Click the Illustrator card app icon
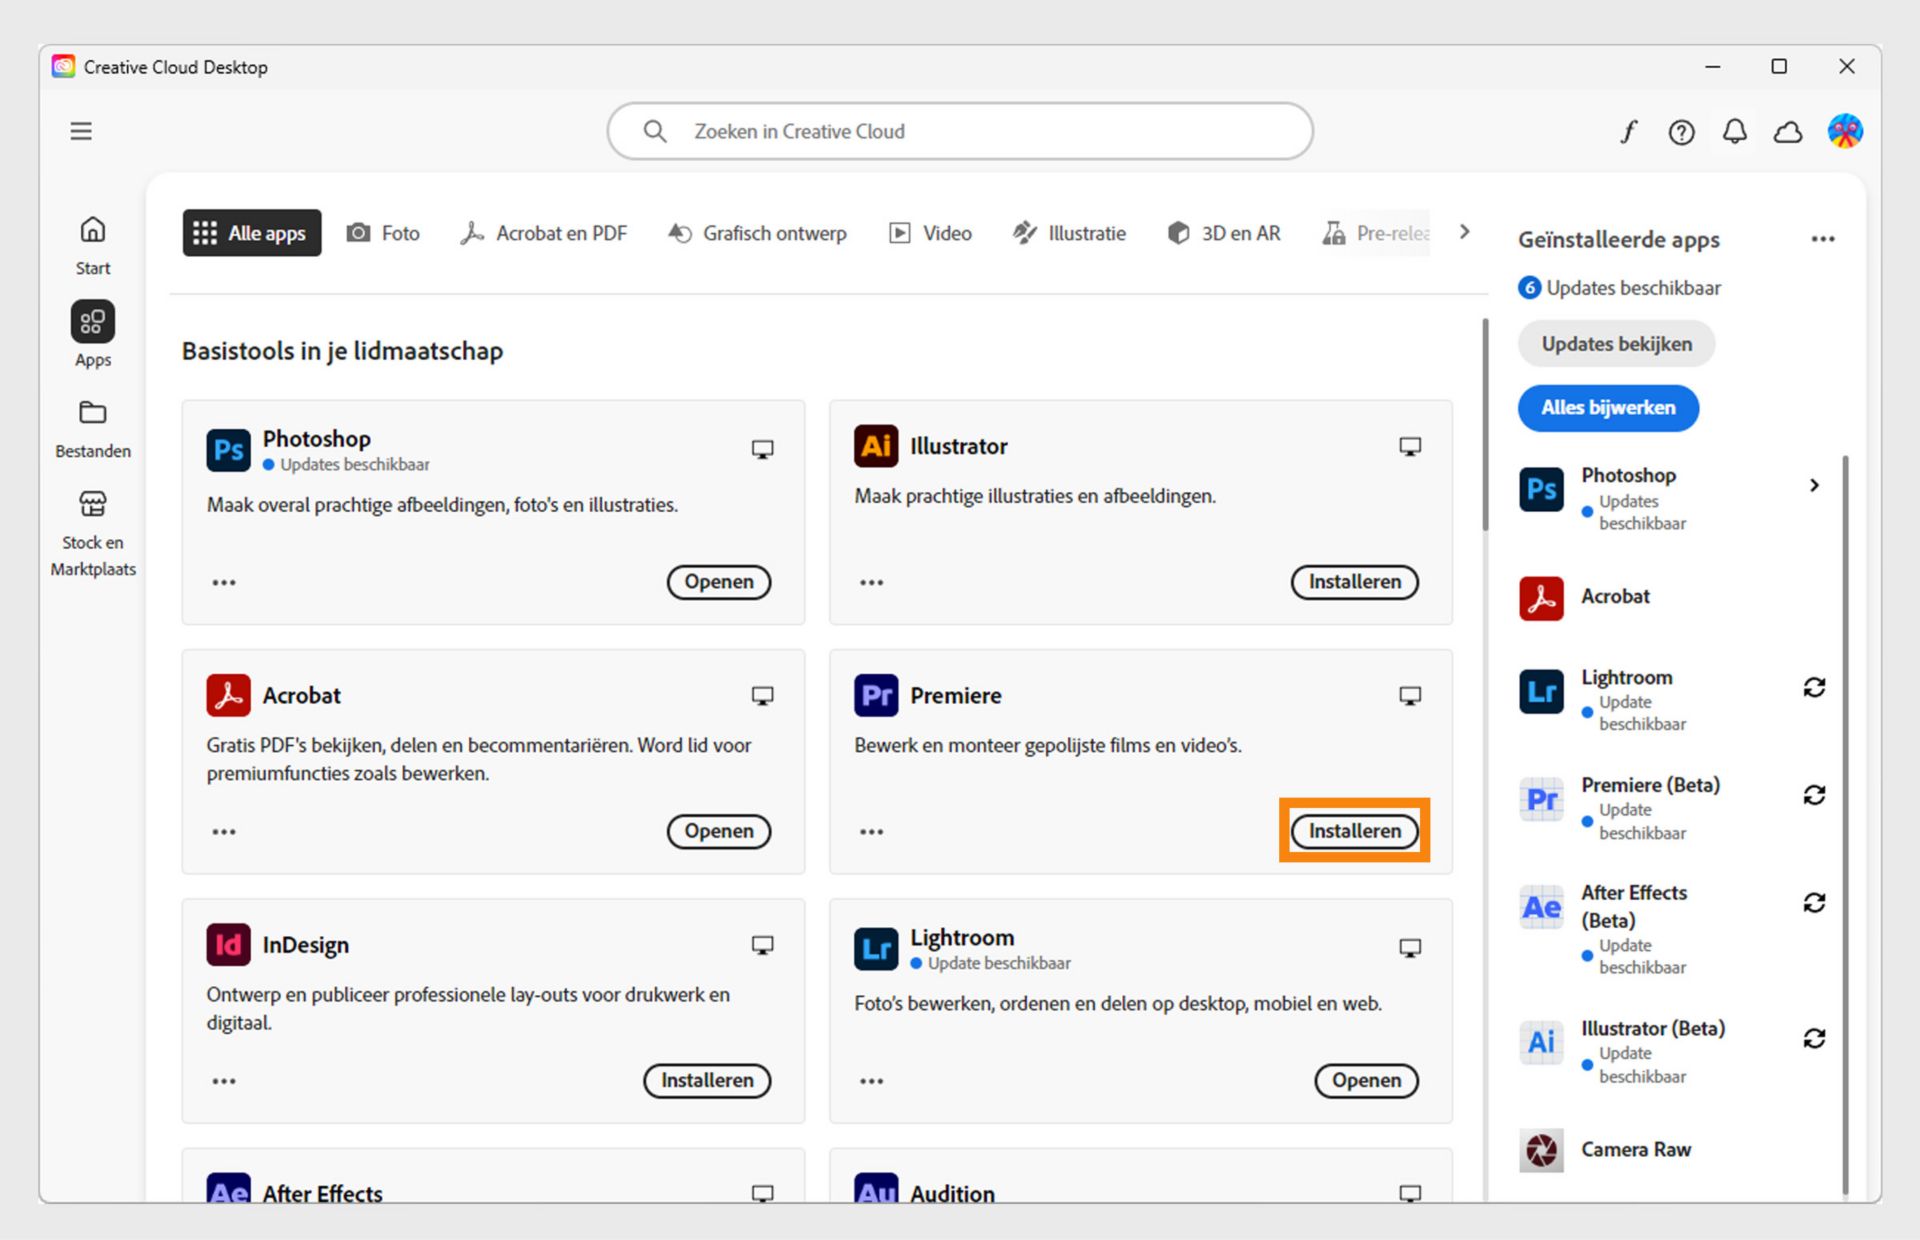The image size is (1920, 1240). coord(876,446)
